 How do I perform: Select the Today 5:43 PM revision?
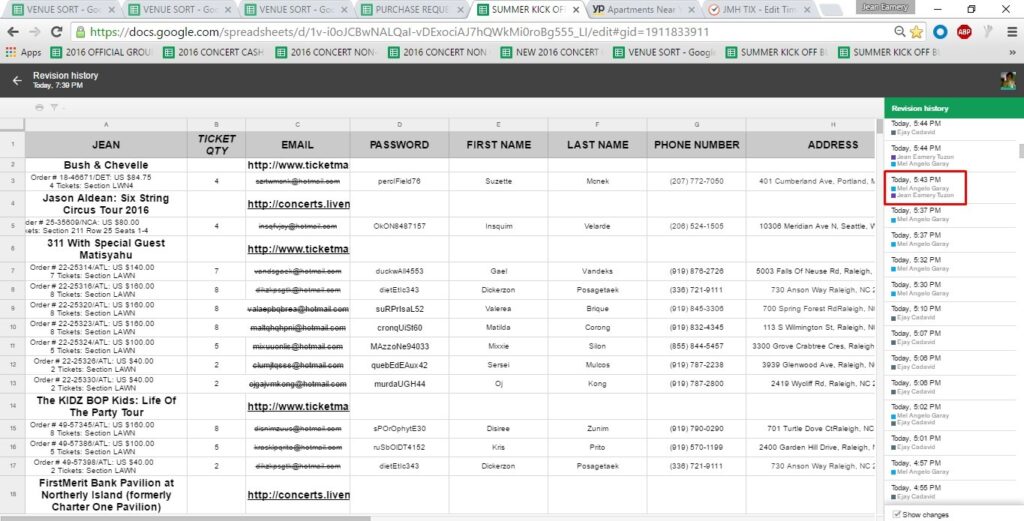click(x=926, y=187)
